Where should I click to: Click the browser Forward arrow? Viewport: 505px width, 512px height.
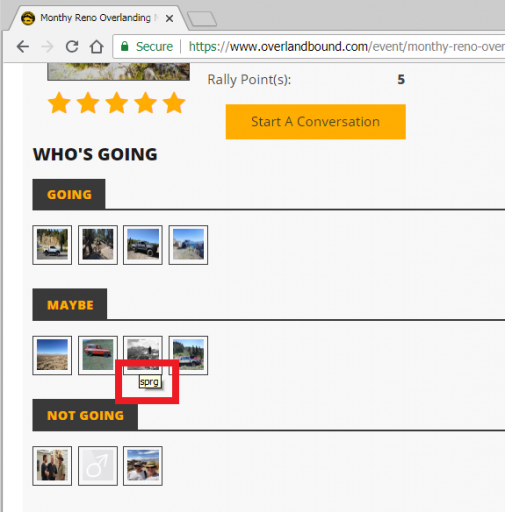point(47,47)
